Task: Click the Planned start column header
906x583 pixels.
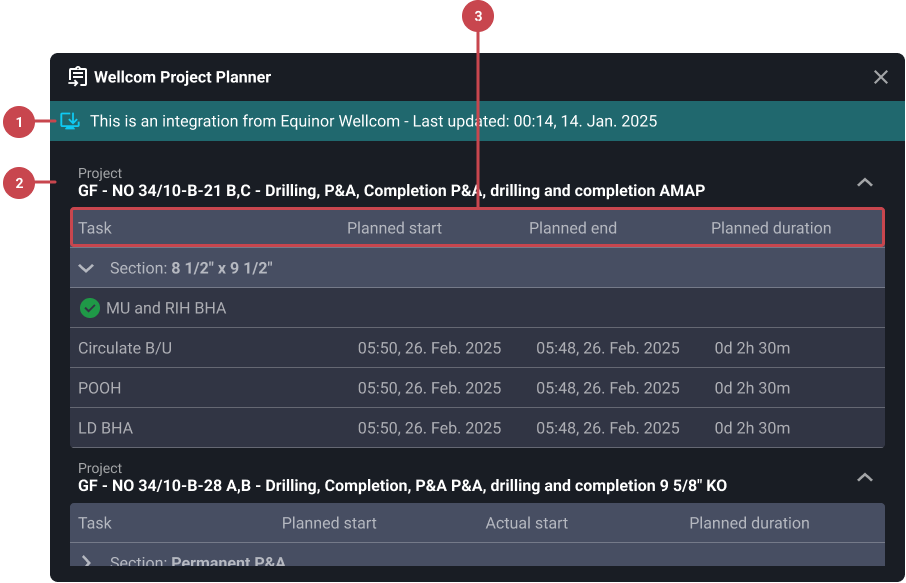Action: pyautogui.click(x=394, y=228)
